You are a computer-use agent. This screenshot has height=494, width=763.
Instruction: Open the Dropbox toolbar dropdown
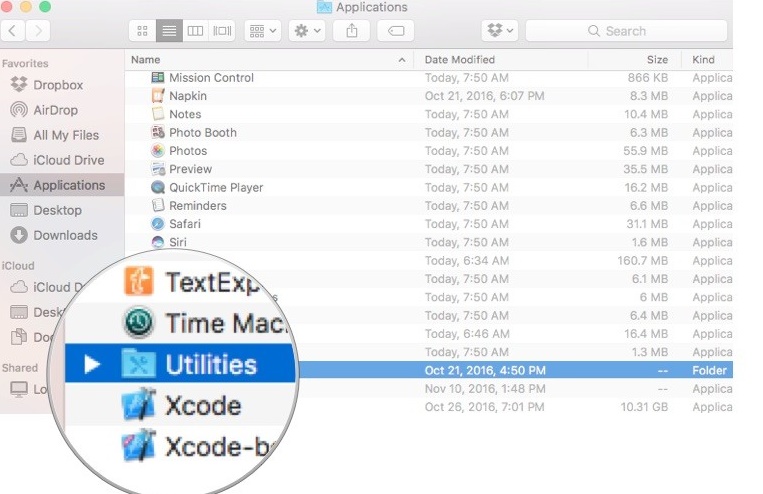(500, 31)
